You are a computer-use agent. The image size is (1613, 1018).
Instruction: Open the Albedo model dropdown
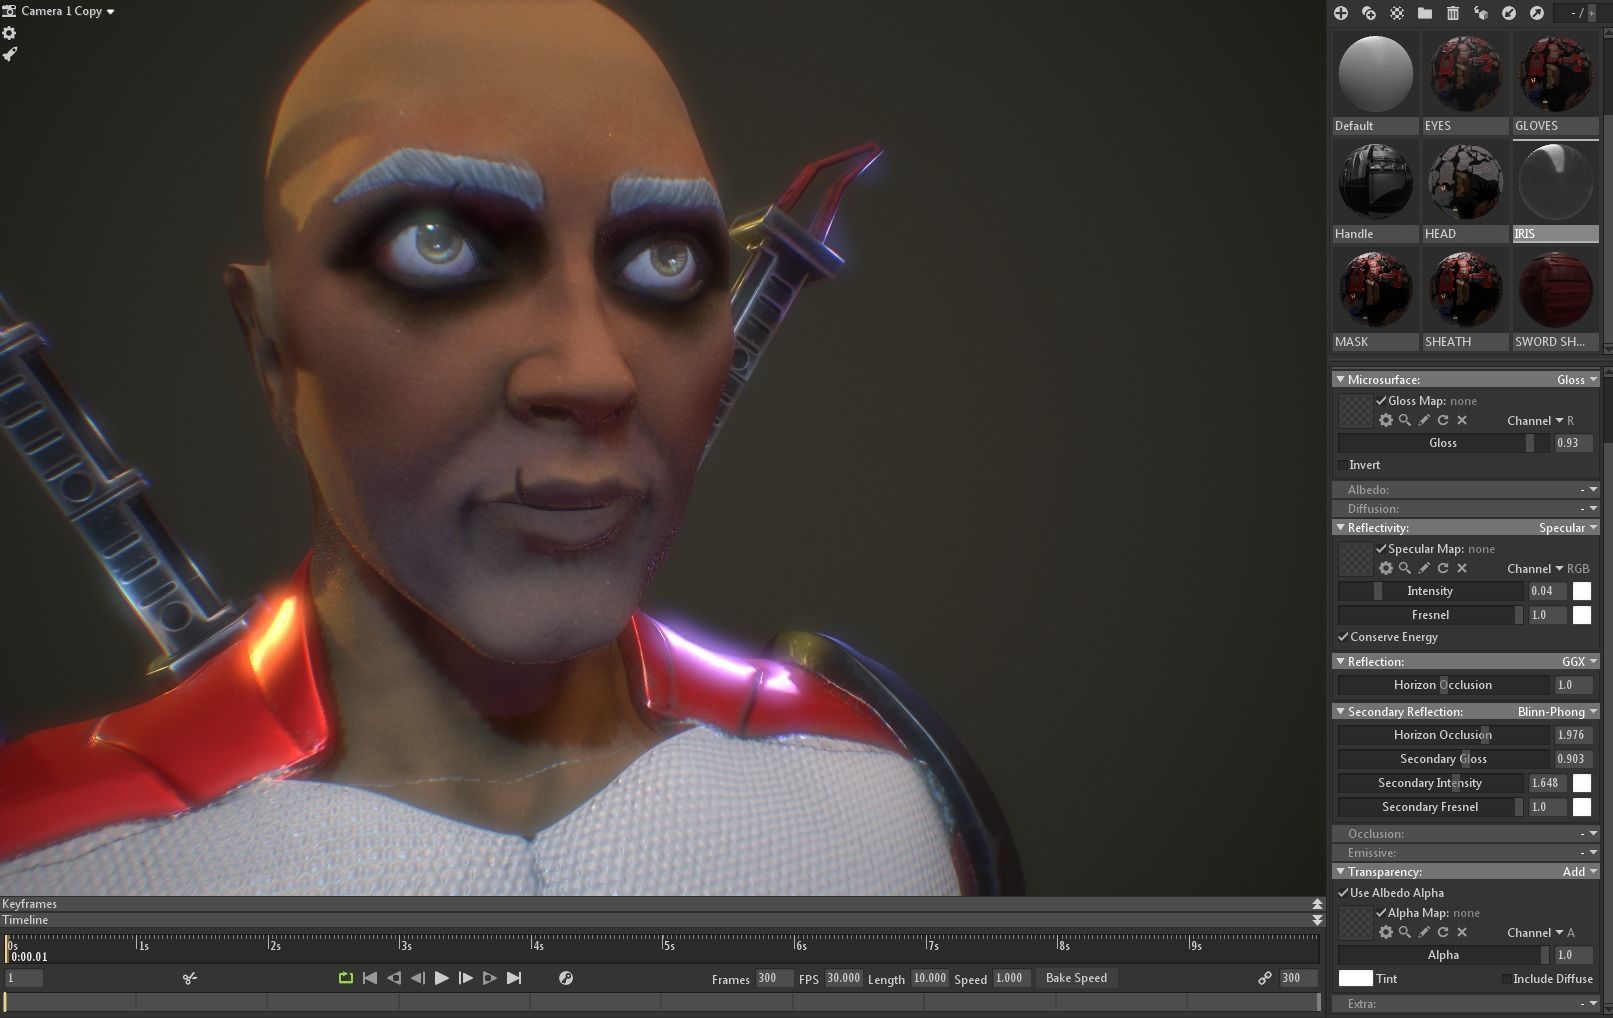click(1589, 489)
